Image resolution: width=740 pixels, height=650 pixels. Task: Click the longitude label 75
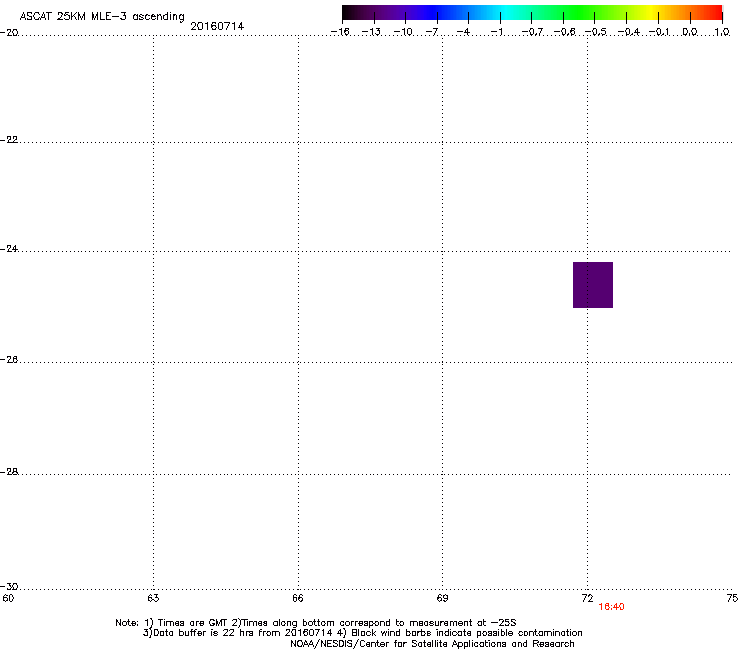click(732, 598)
